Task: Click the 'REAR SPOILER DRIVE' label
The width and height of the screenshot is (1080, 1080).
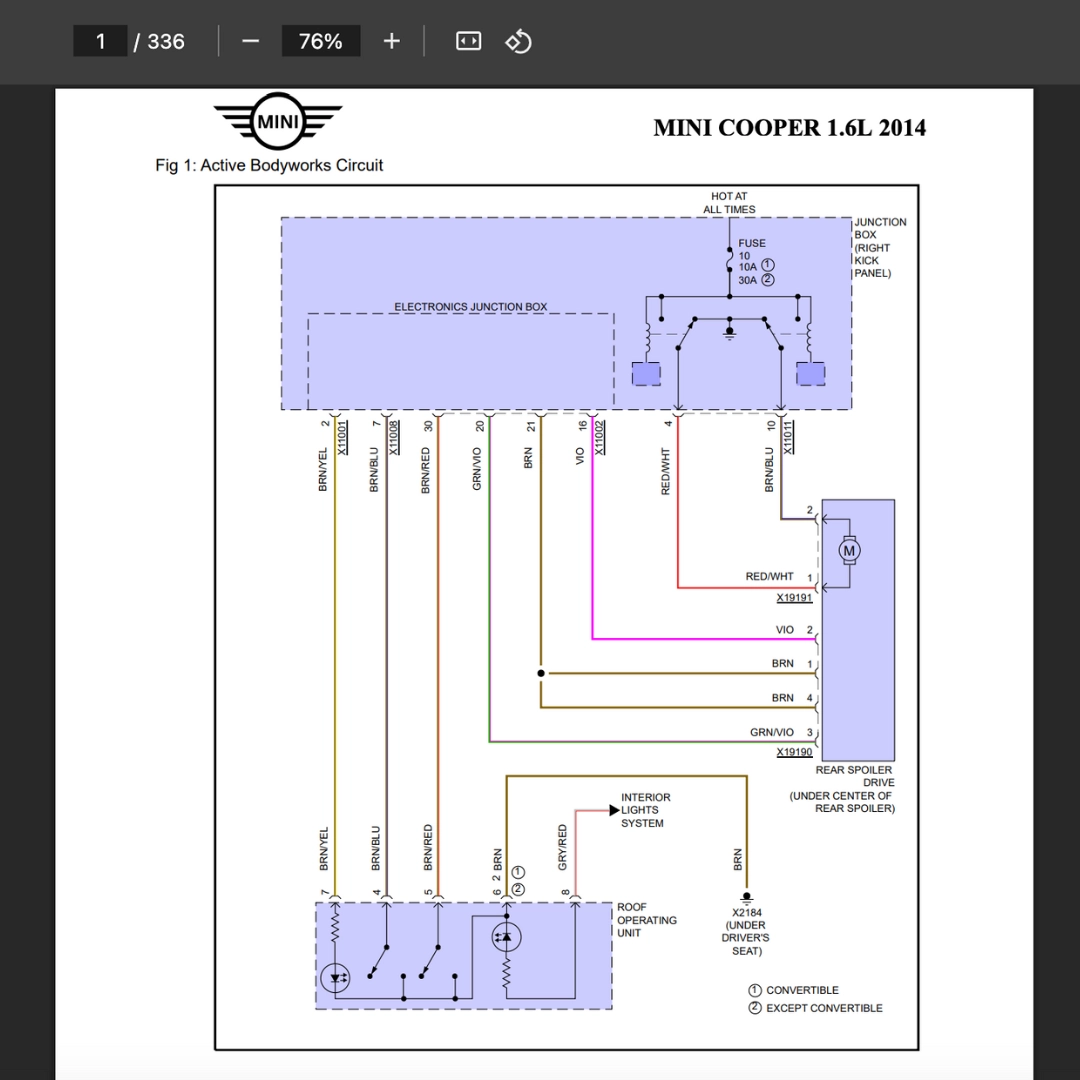Action: coord(855,776)
